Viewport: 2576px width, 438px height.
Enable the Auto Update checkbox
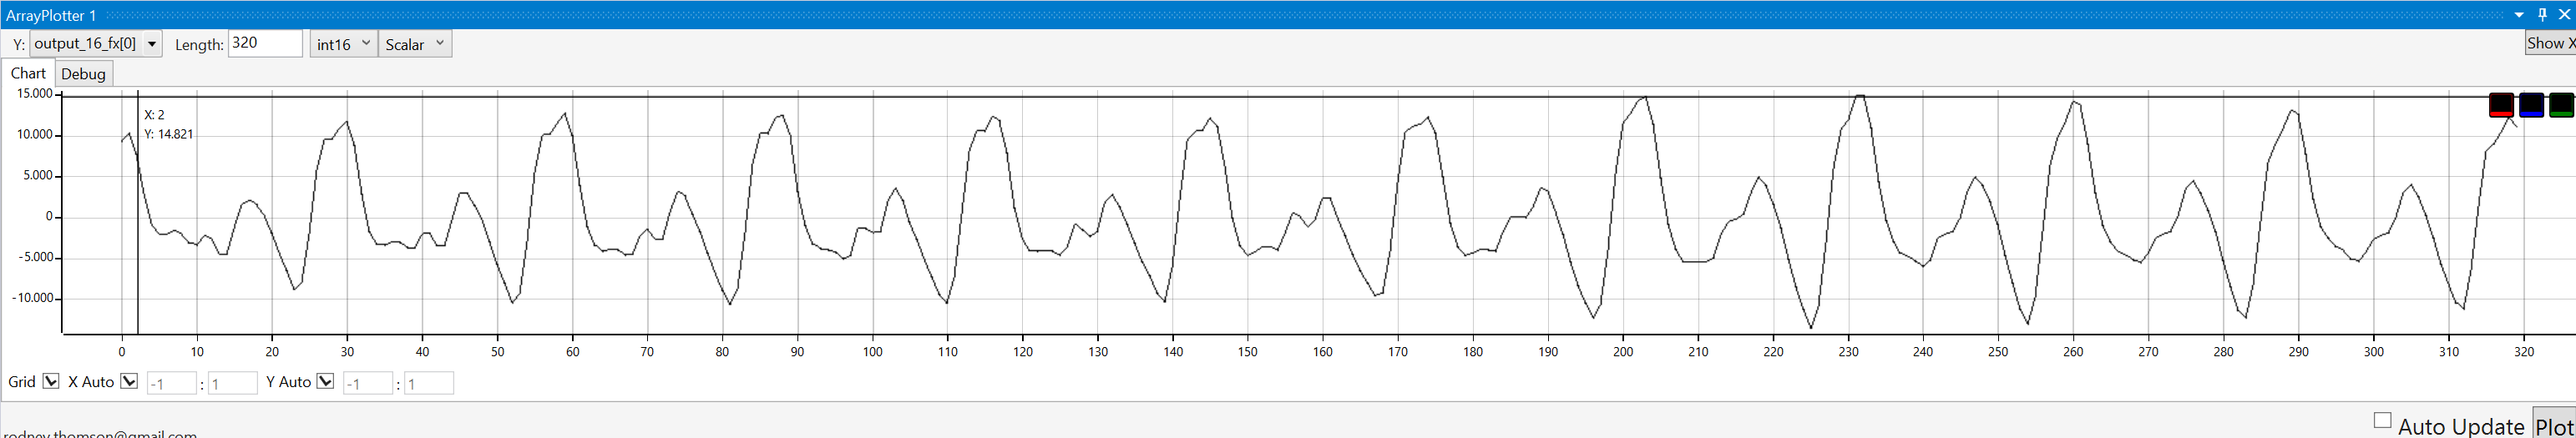click(x=2383, y=421)
